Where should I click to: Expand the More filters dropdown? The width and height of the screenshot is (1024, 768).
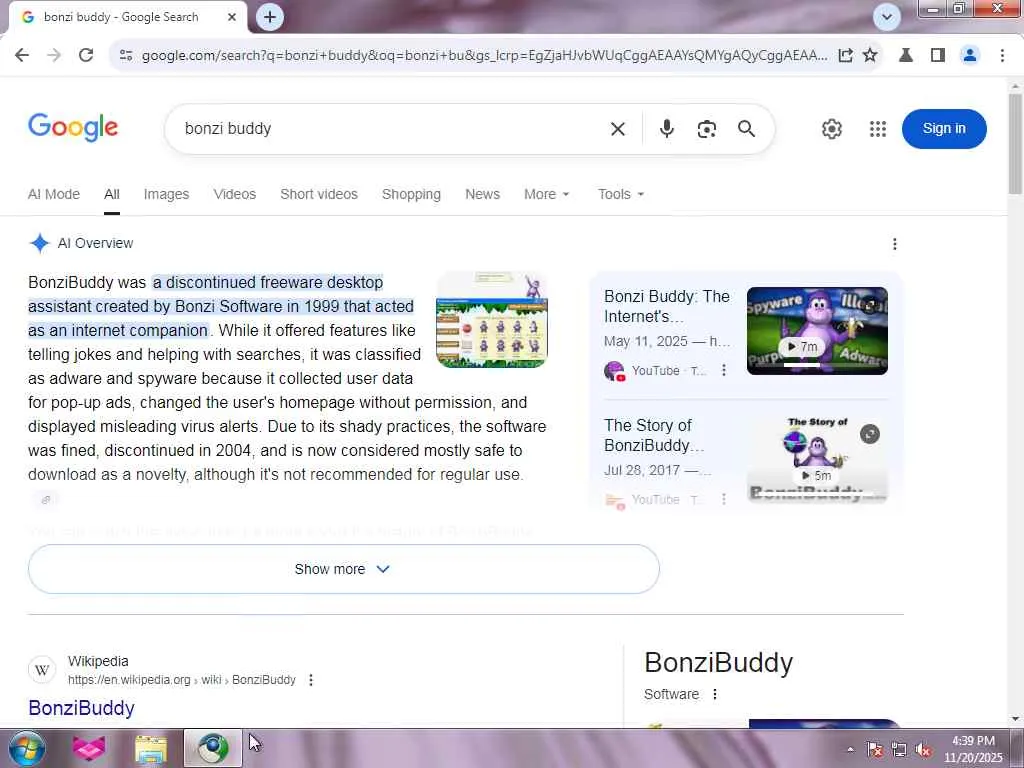547,194
